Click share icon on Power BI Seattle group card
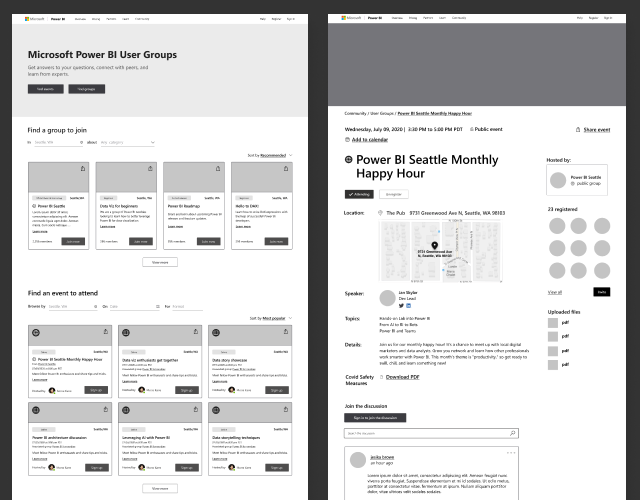Image resolution: width=640 pixels, height=500 pixels. pyautogui.click(x=83, y=169)
